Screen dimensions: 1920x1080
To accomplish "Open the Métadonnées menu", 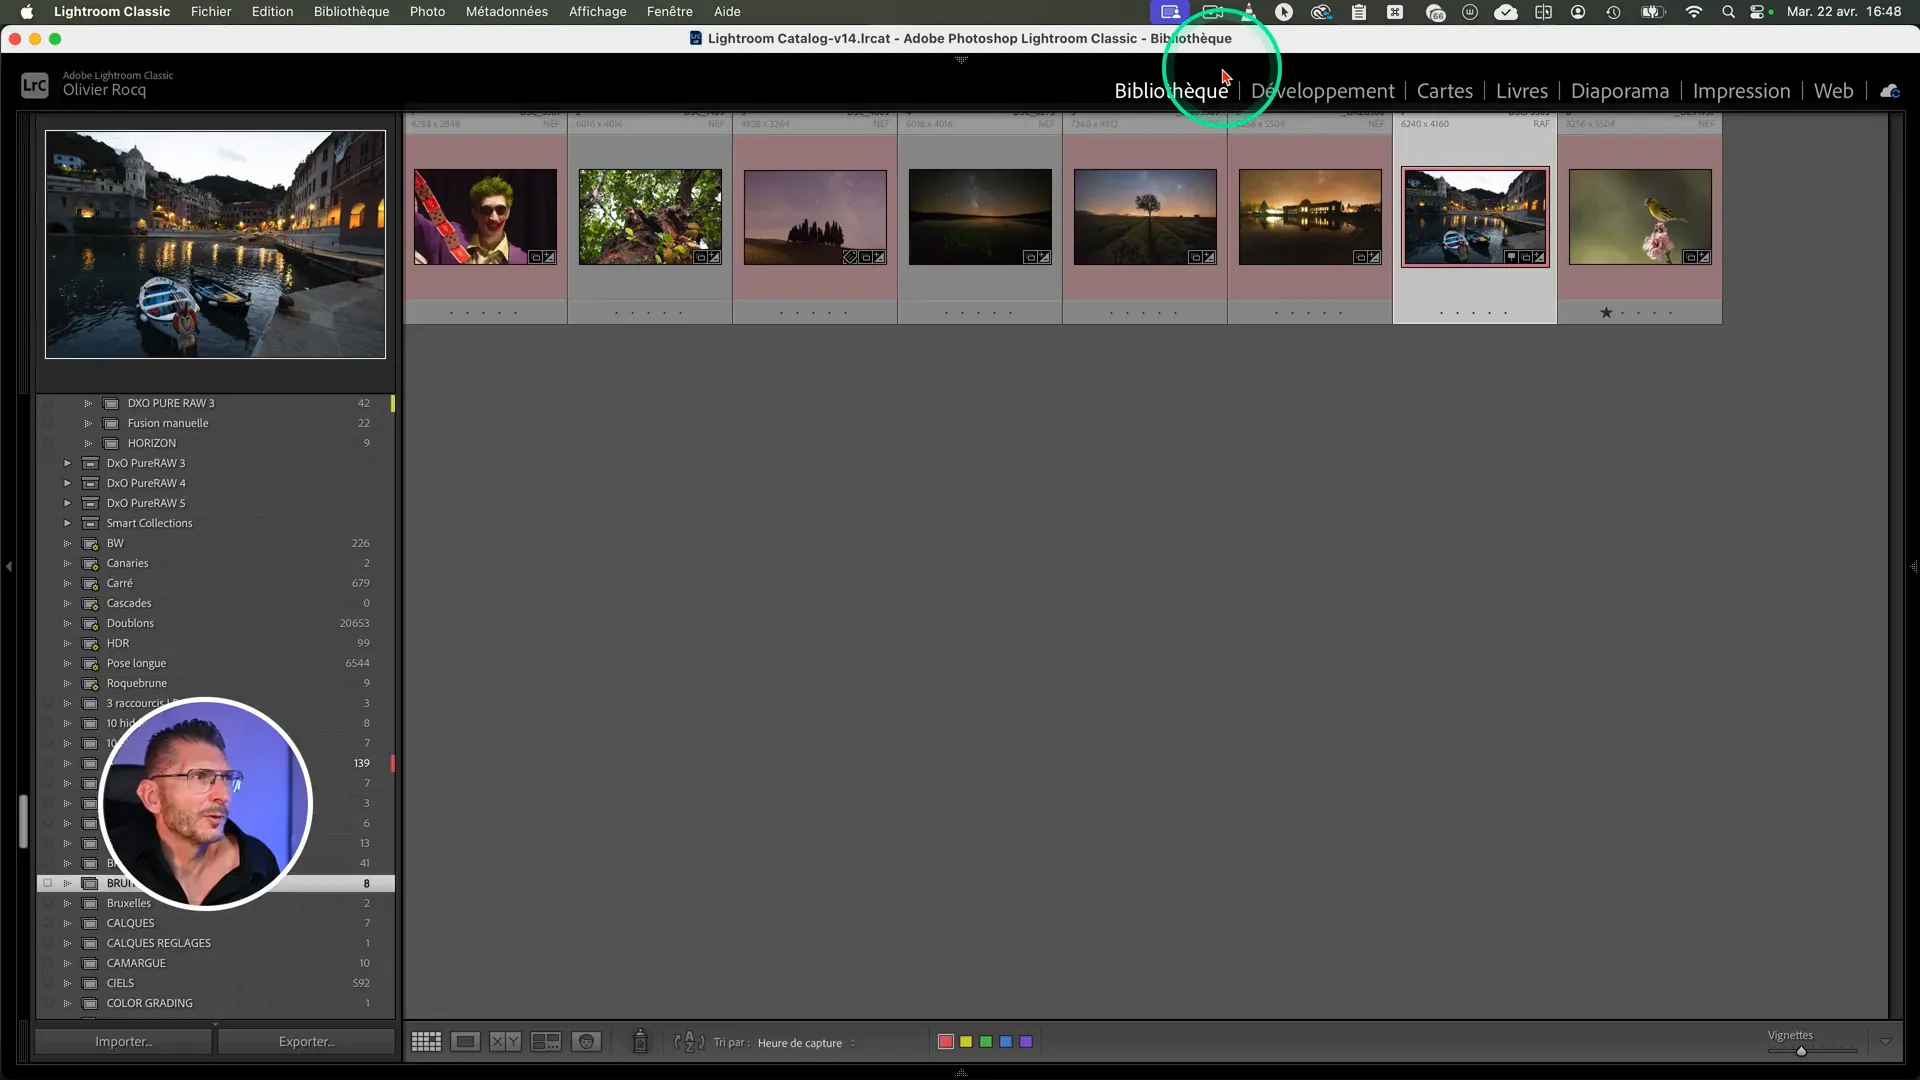I will coord(506,12).
